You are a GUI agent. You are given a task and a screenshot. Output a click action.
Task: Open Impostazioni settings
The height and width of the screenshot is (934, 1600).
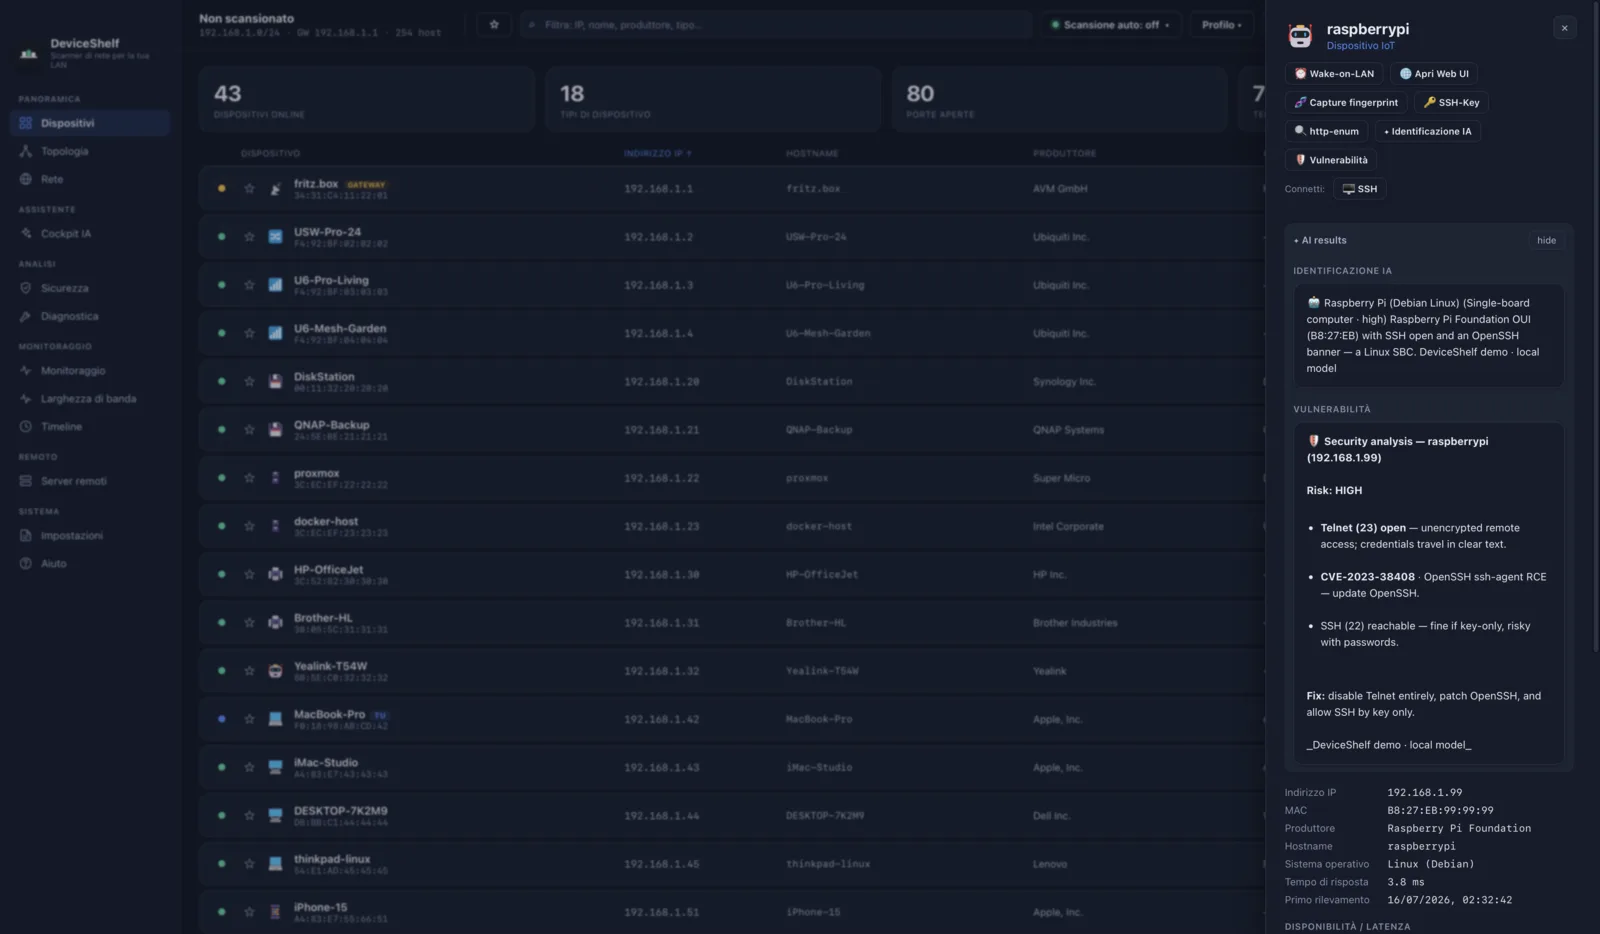[90, 535]
